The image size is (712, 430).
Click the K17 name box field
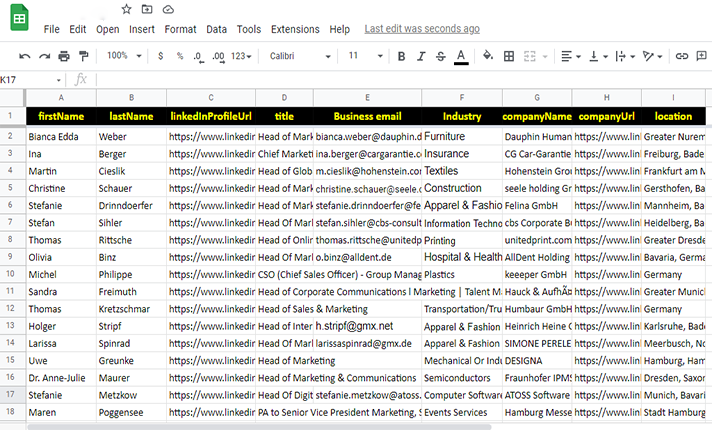tap(28, 79)
